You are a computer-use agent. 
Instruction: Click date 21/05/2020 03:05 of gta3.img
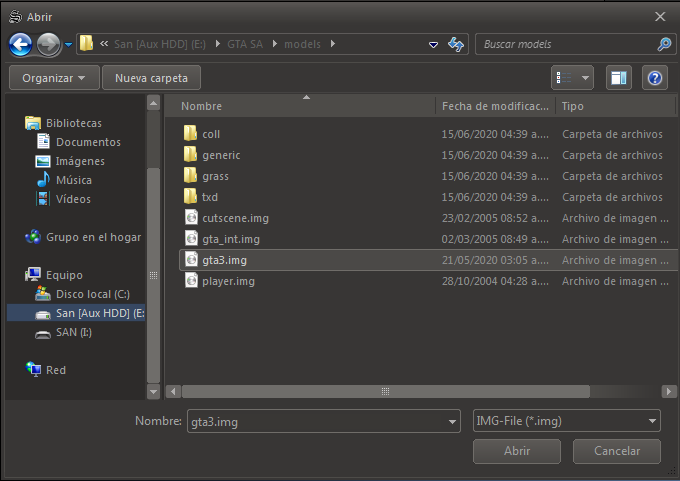[x=495, y=260]
